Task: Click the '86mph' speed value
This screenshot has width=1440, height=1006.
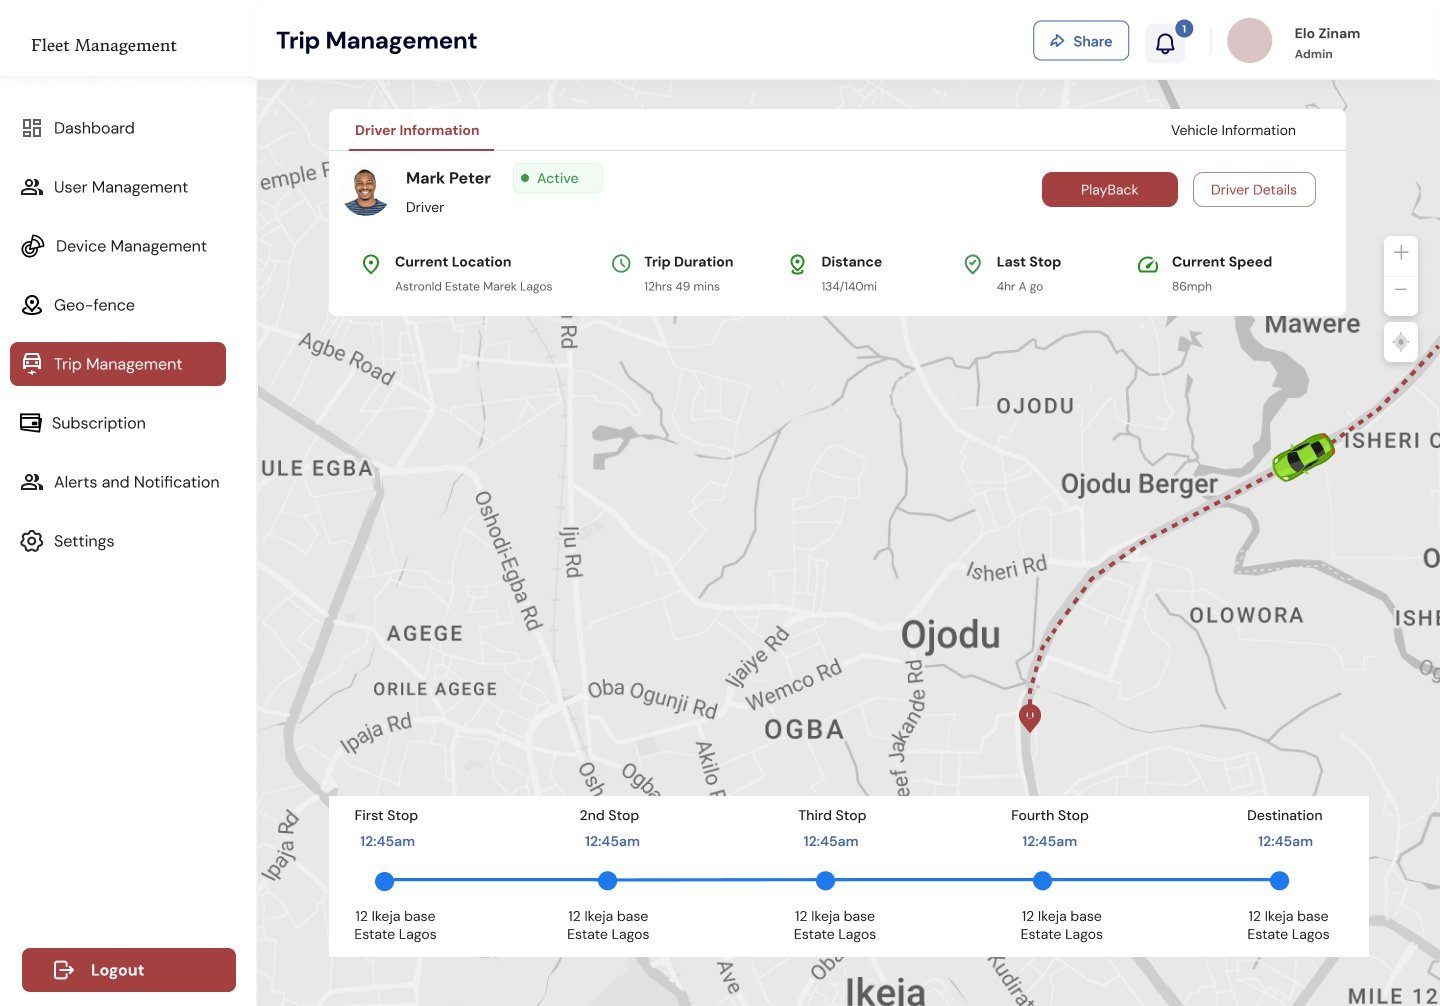Action: tap(1192, 286)
